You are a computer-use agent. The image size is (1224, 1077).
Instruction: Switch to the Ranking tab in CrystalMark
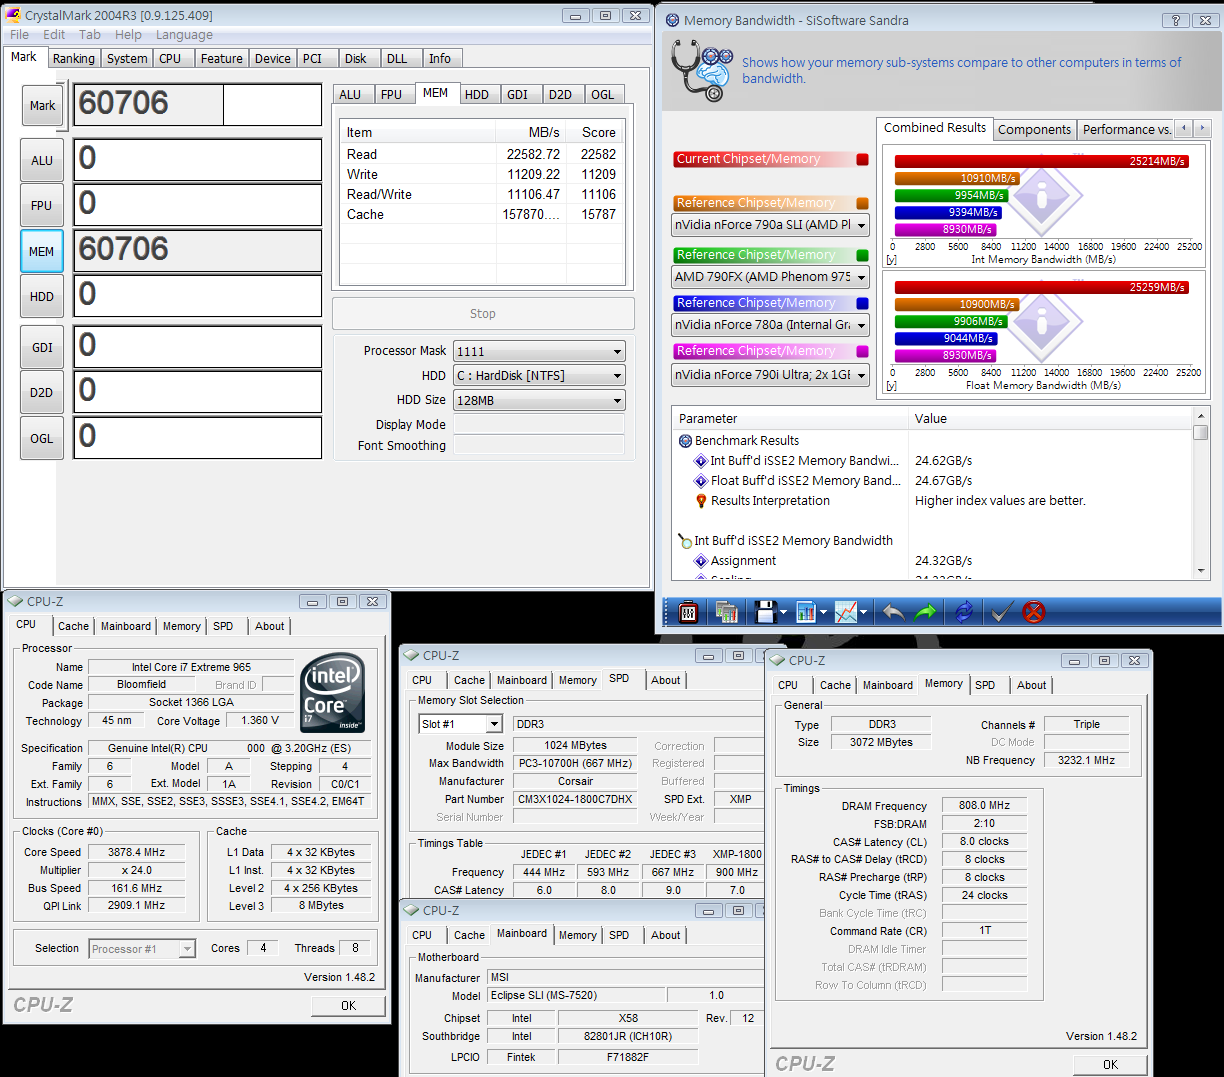[74, 59]
